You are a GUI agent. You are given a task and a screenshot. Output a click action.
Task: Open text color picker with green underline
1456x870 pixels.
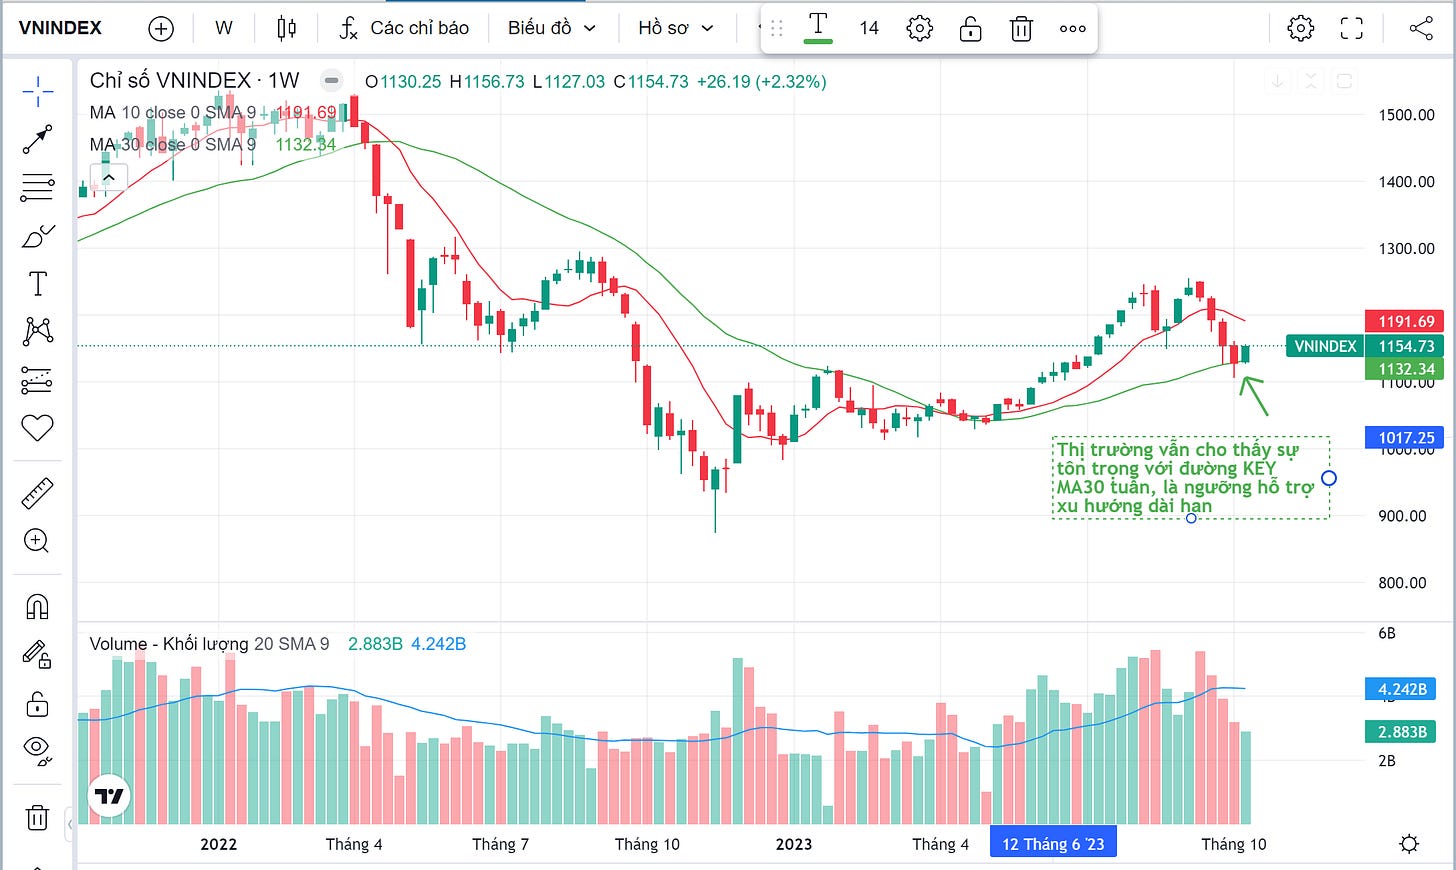point(818,28)
